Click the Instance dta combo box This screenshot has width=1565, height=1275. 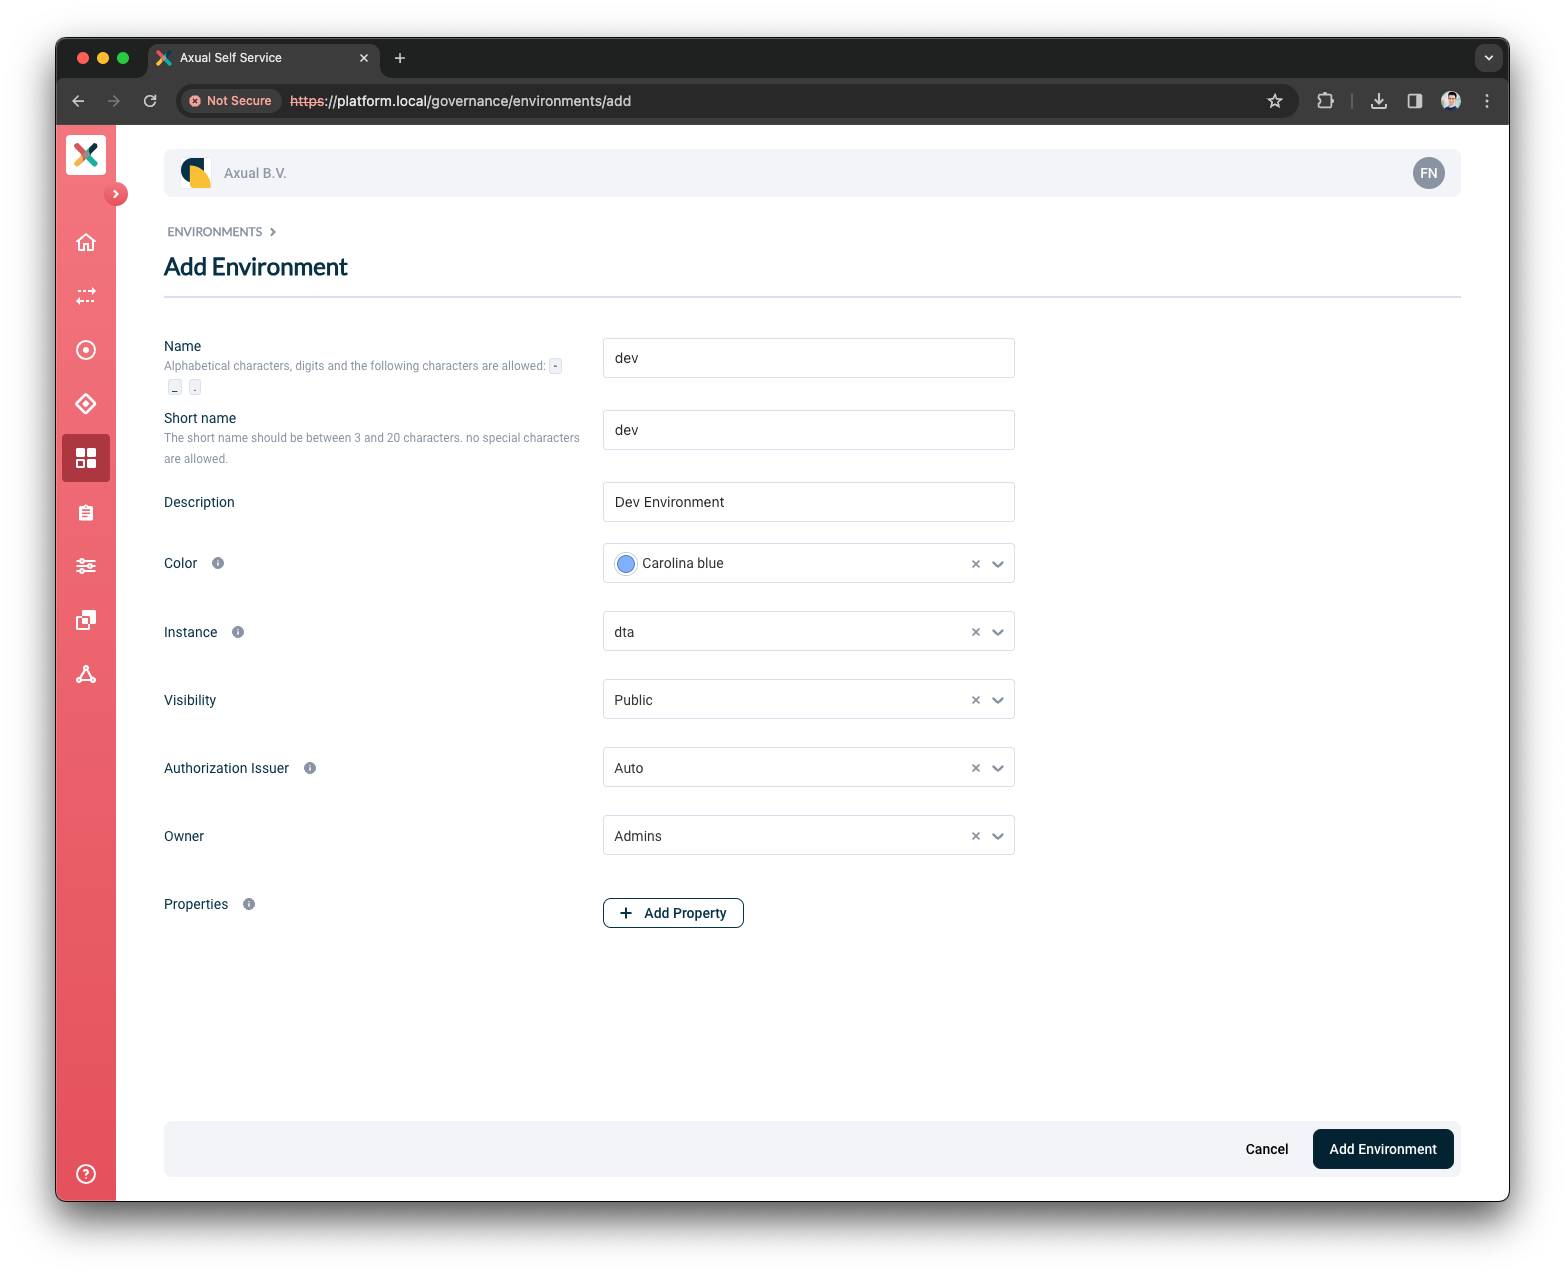[x=808, y=632]
